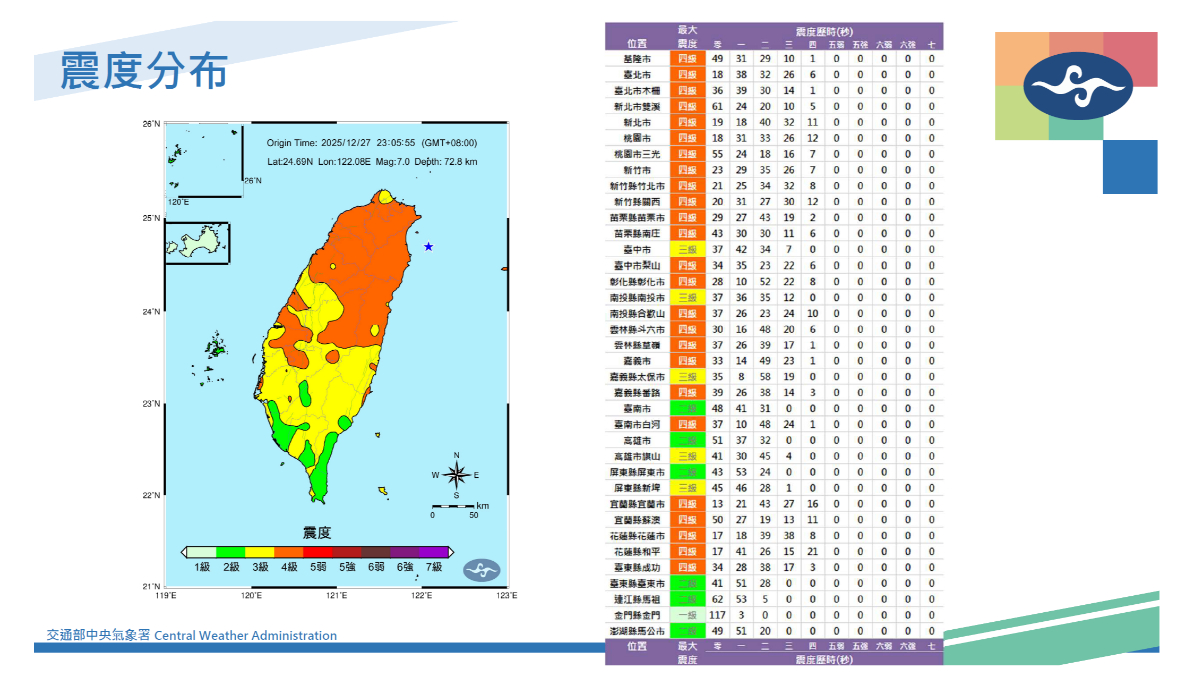Click the 三級 intensity cell for 臺中市

coord(687,250)
